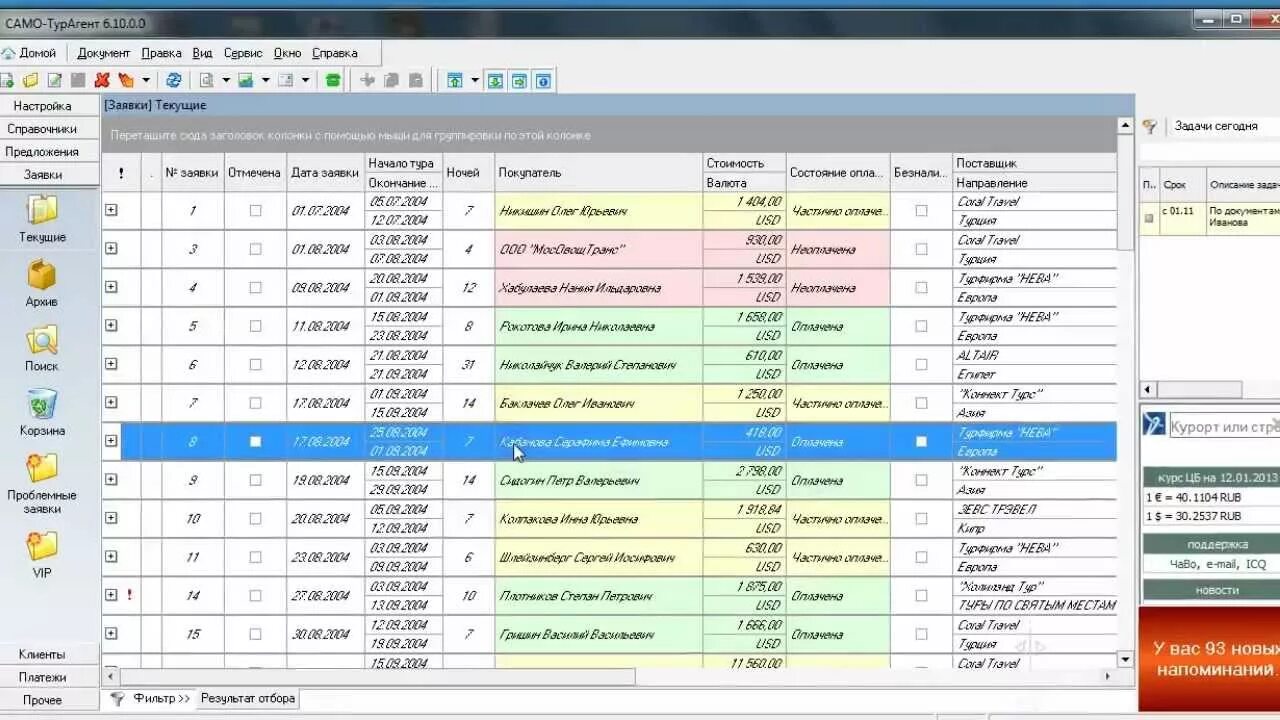
Task: Click the funnel icon beside Задачи сегодня
Action: point(1150,126)
